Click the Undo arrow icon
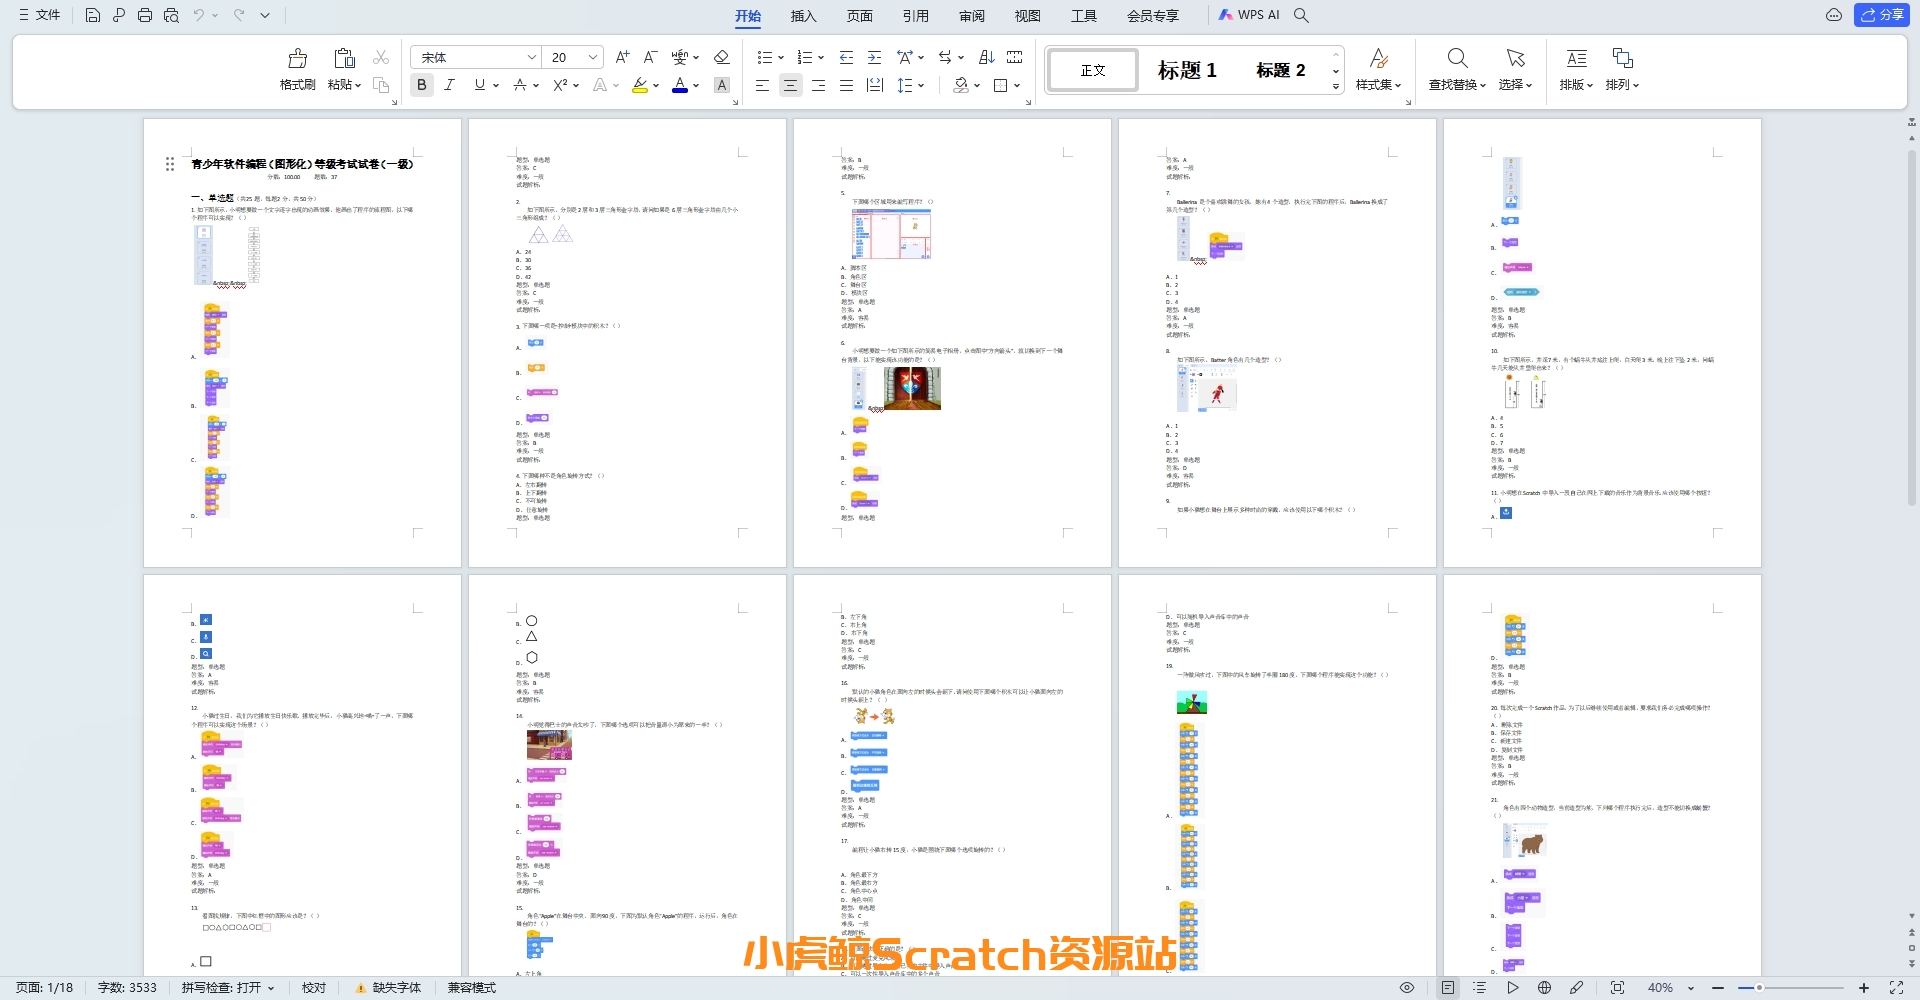 [199, 15]
